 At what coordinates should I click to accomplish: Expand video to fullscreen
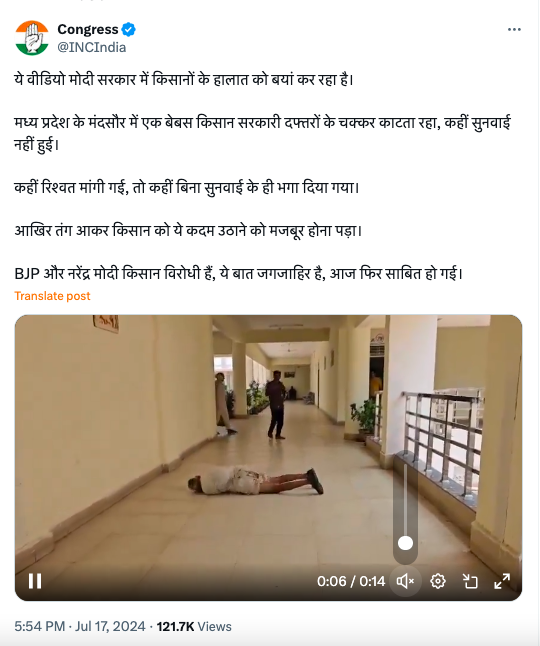point(502,581)
